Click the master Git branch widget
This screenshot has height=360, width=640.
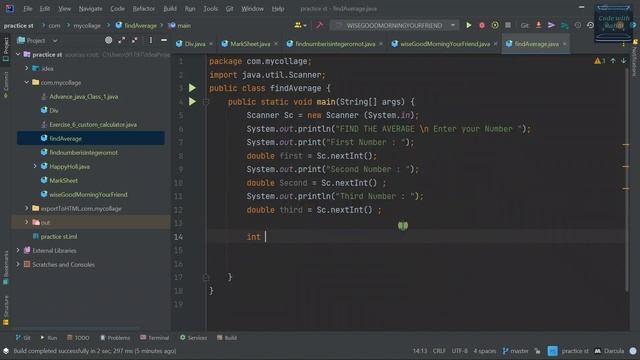coord(515,351)
